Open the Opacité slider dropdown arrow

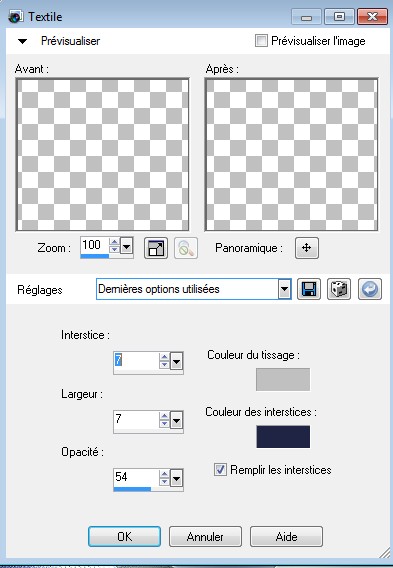pyautogui.click(x=176, y=479)
